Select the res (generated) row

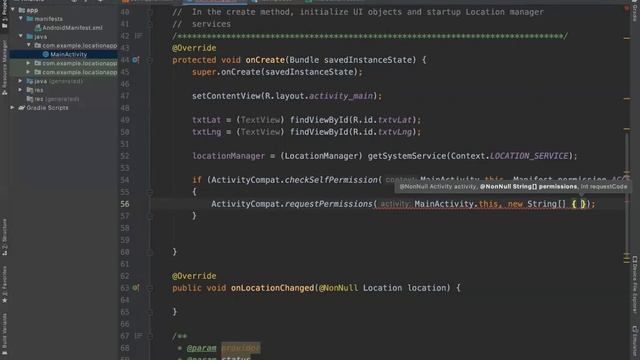click(x=63, y=99)
